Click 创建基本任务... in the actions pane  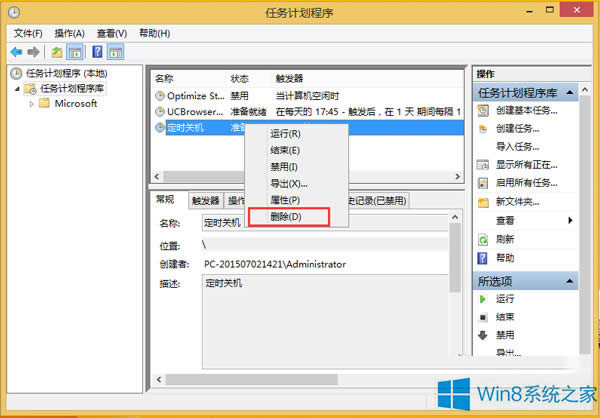[526, 111]
